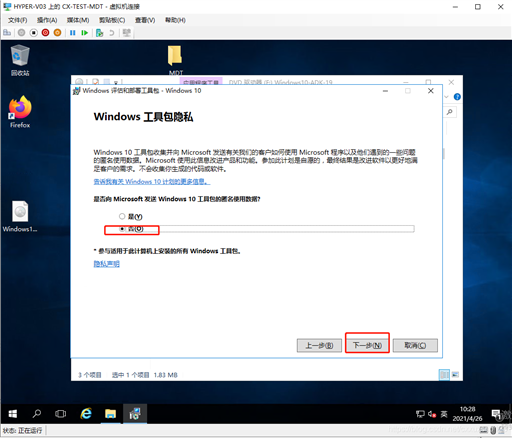Open File Explorer from the taskbar
The width and height of the screenshot is (512, 438).
coord(110,414)
